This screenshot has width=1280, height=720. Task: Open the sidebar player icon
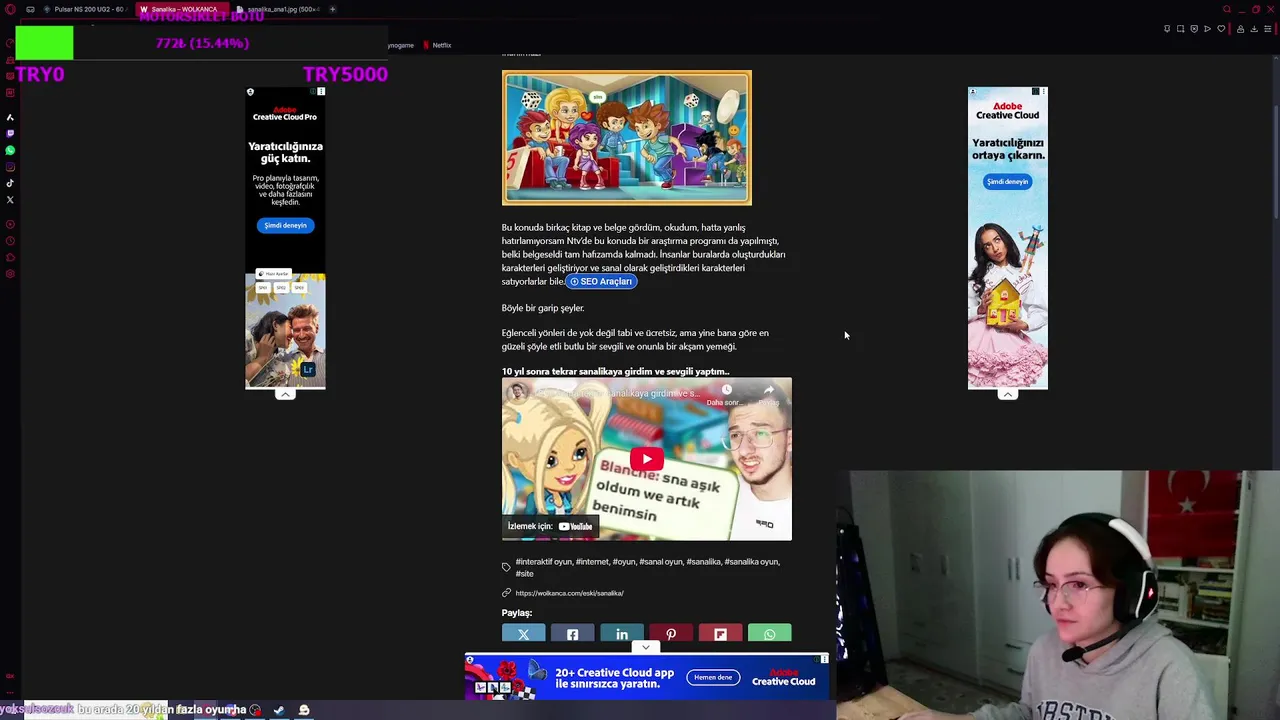click(x=10, y=225)
